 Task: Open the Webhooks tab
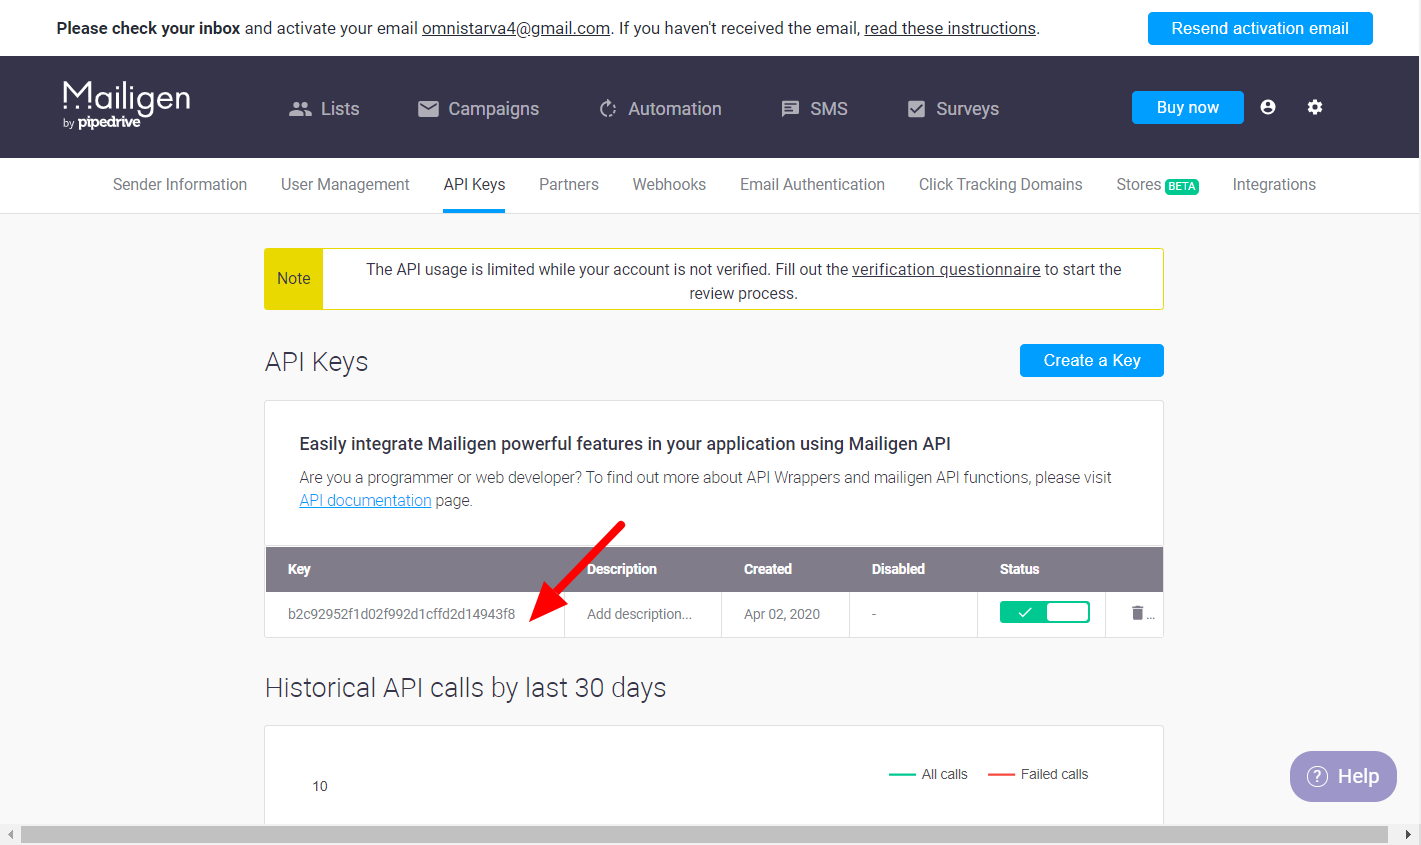[x=669, y=185]
